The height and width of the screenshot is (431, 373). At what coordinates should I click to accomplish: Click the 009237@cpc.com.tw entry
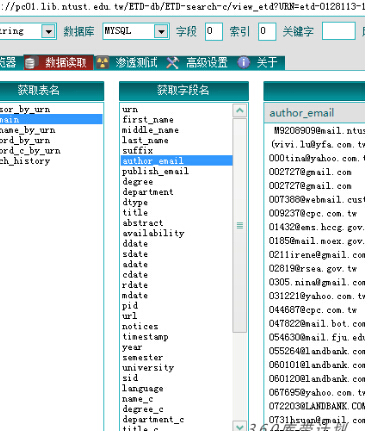(313, 213)
